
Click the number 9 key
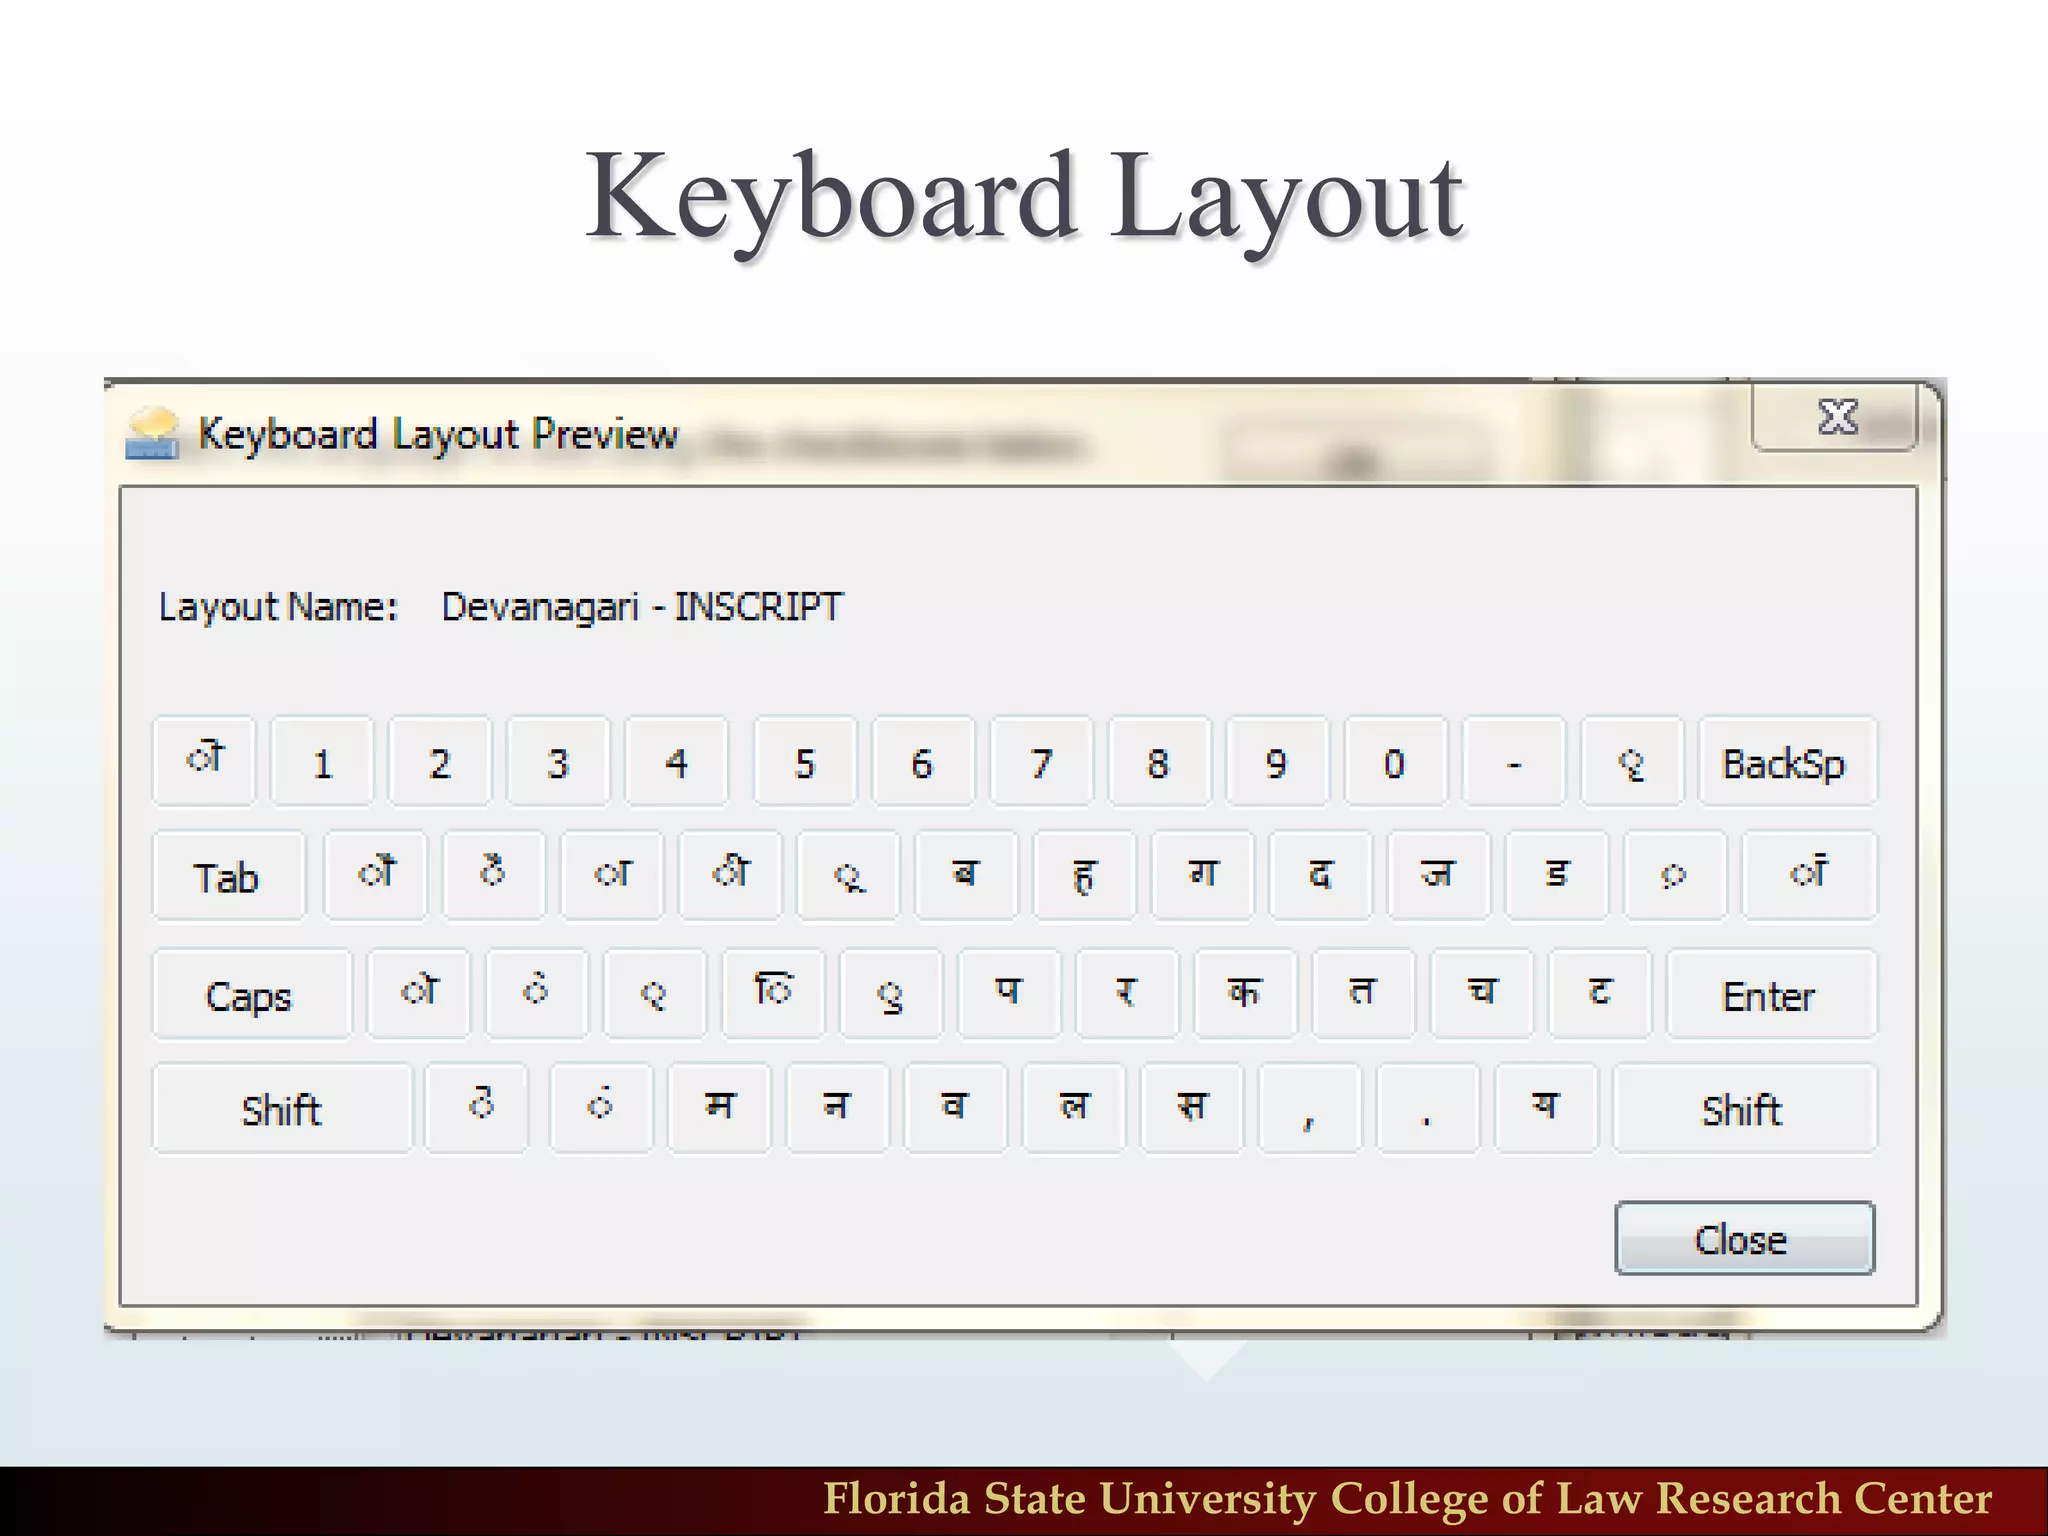pos(1277,762)
